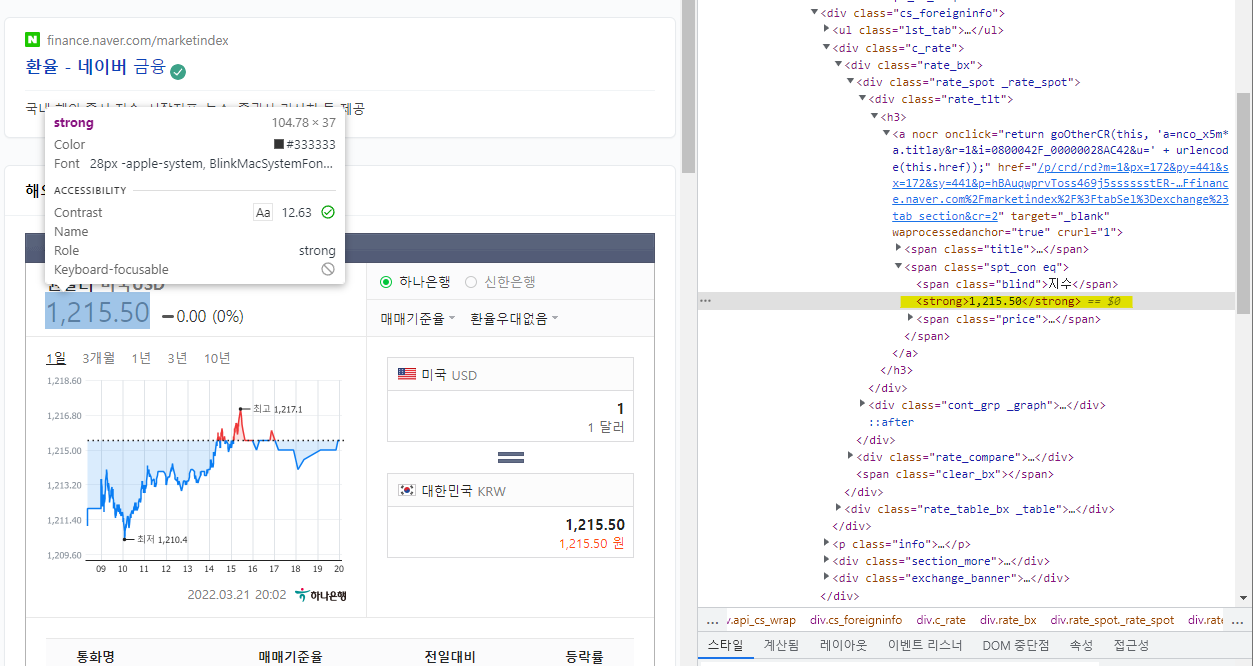Expand the div cont_grp _graph node

[862, 405]
